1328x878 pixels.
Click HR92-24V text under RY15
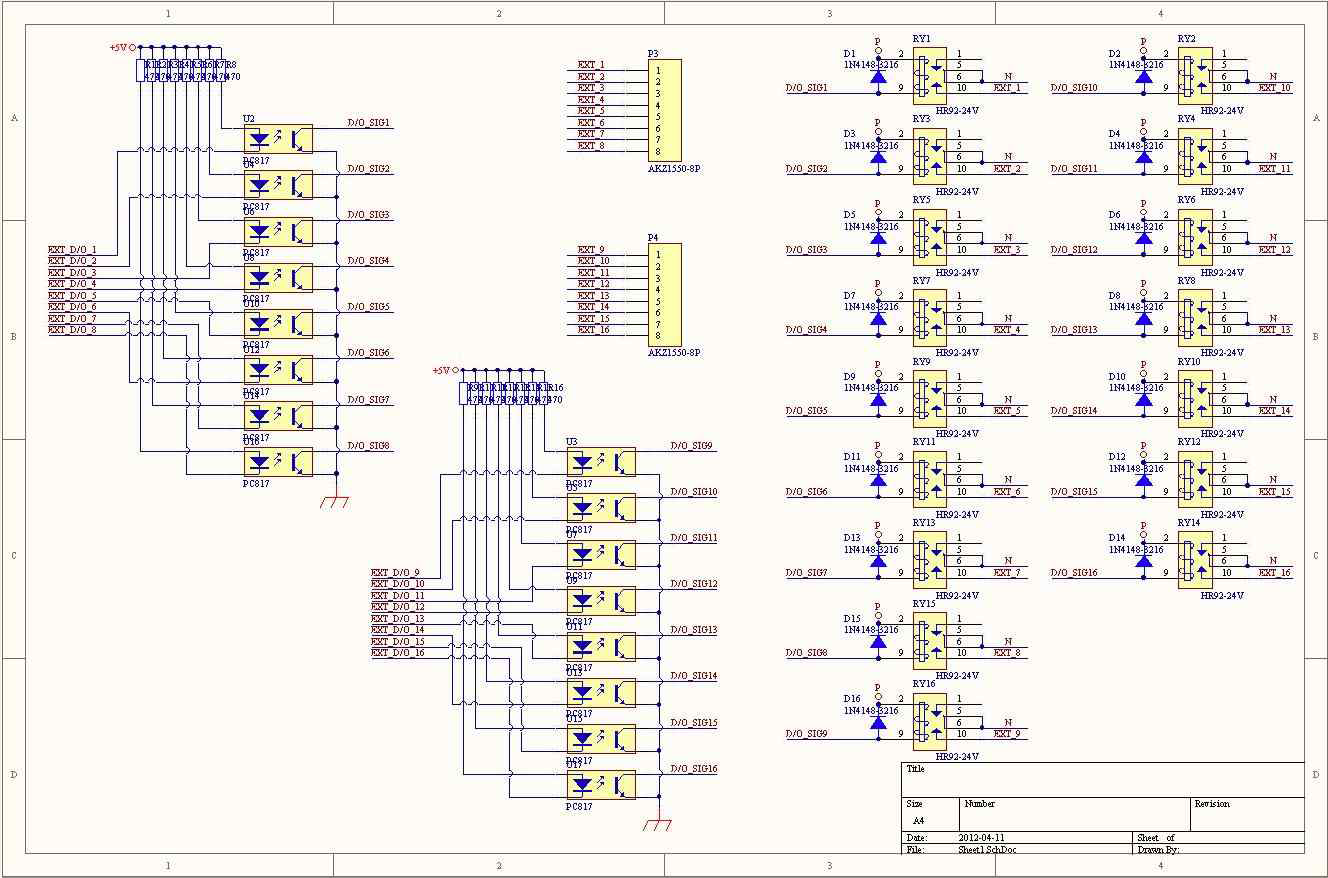[x=957, y=676]
